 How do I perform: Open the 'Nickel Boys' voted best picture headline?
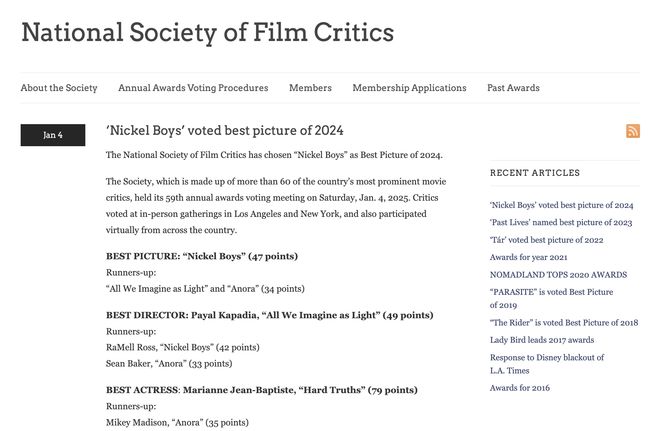click(x=225, y=131)
